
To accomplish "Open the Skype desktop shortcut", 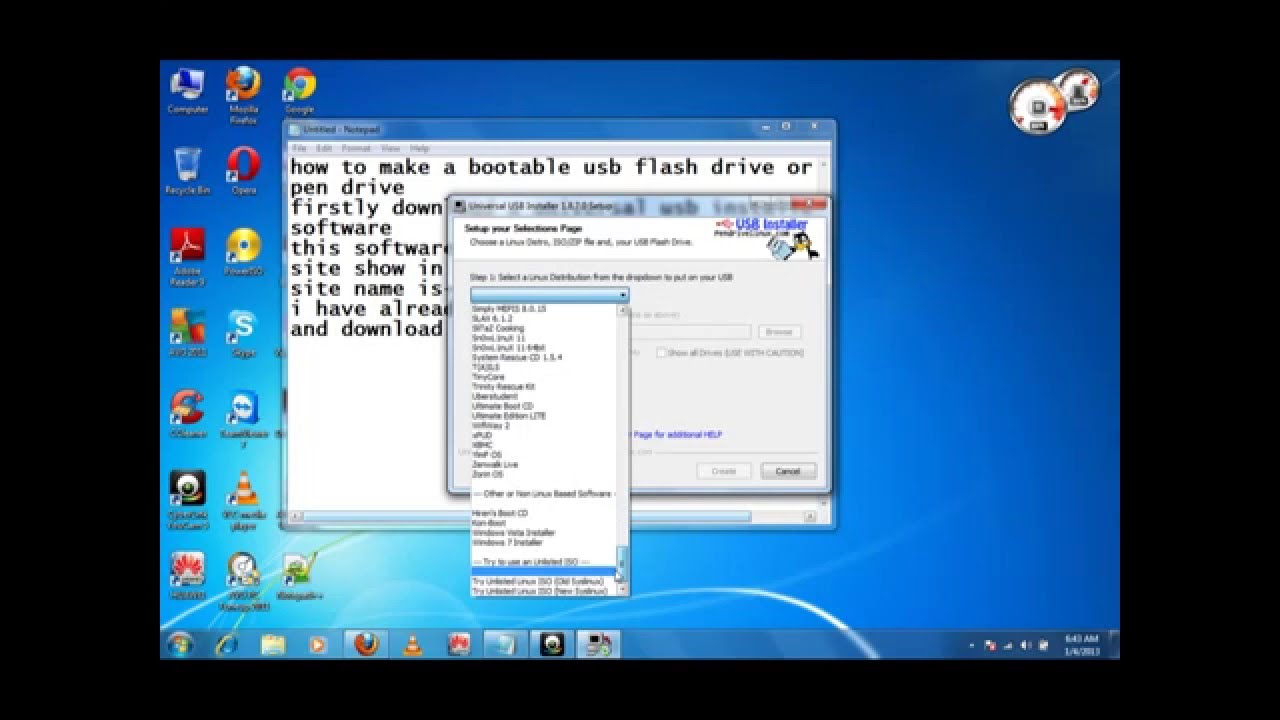I will point(243,332).
